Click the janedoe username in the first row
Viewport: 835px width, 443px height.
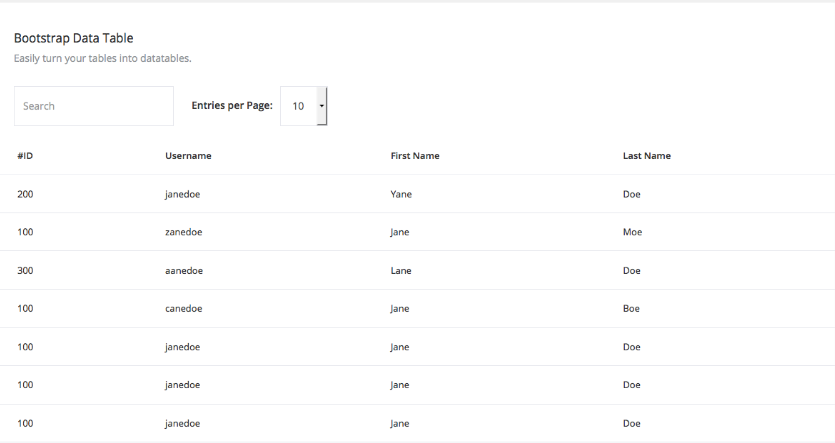point(183,194)
